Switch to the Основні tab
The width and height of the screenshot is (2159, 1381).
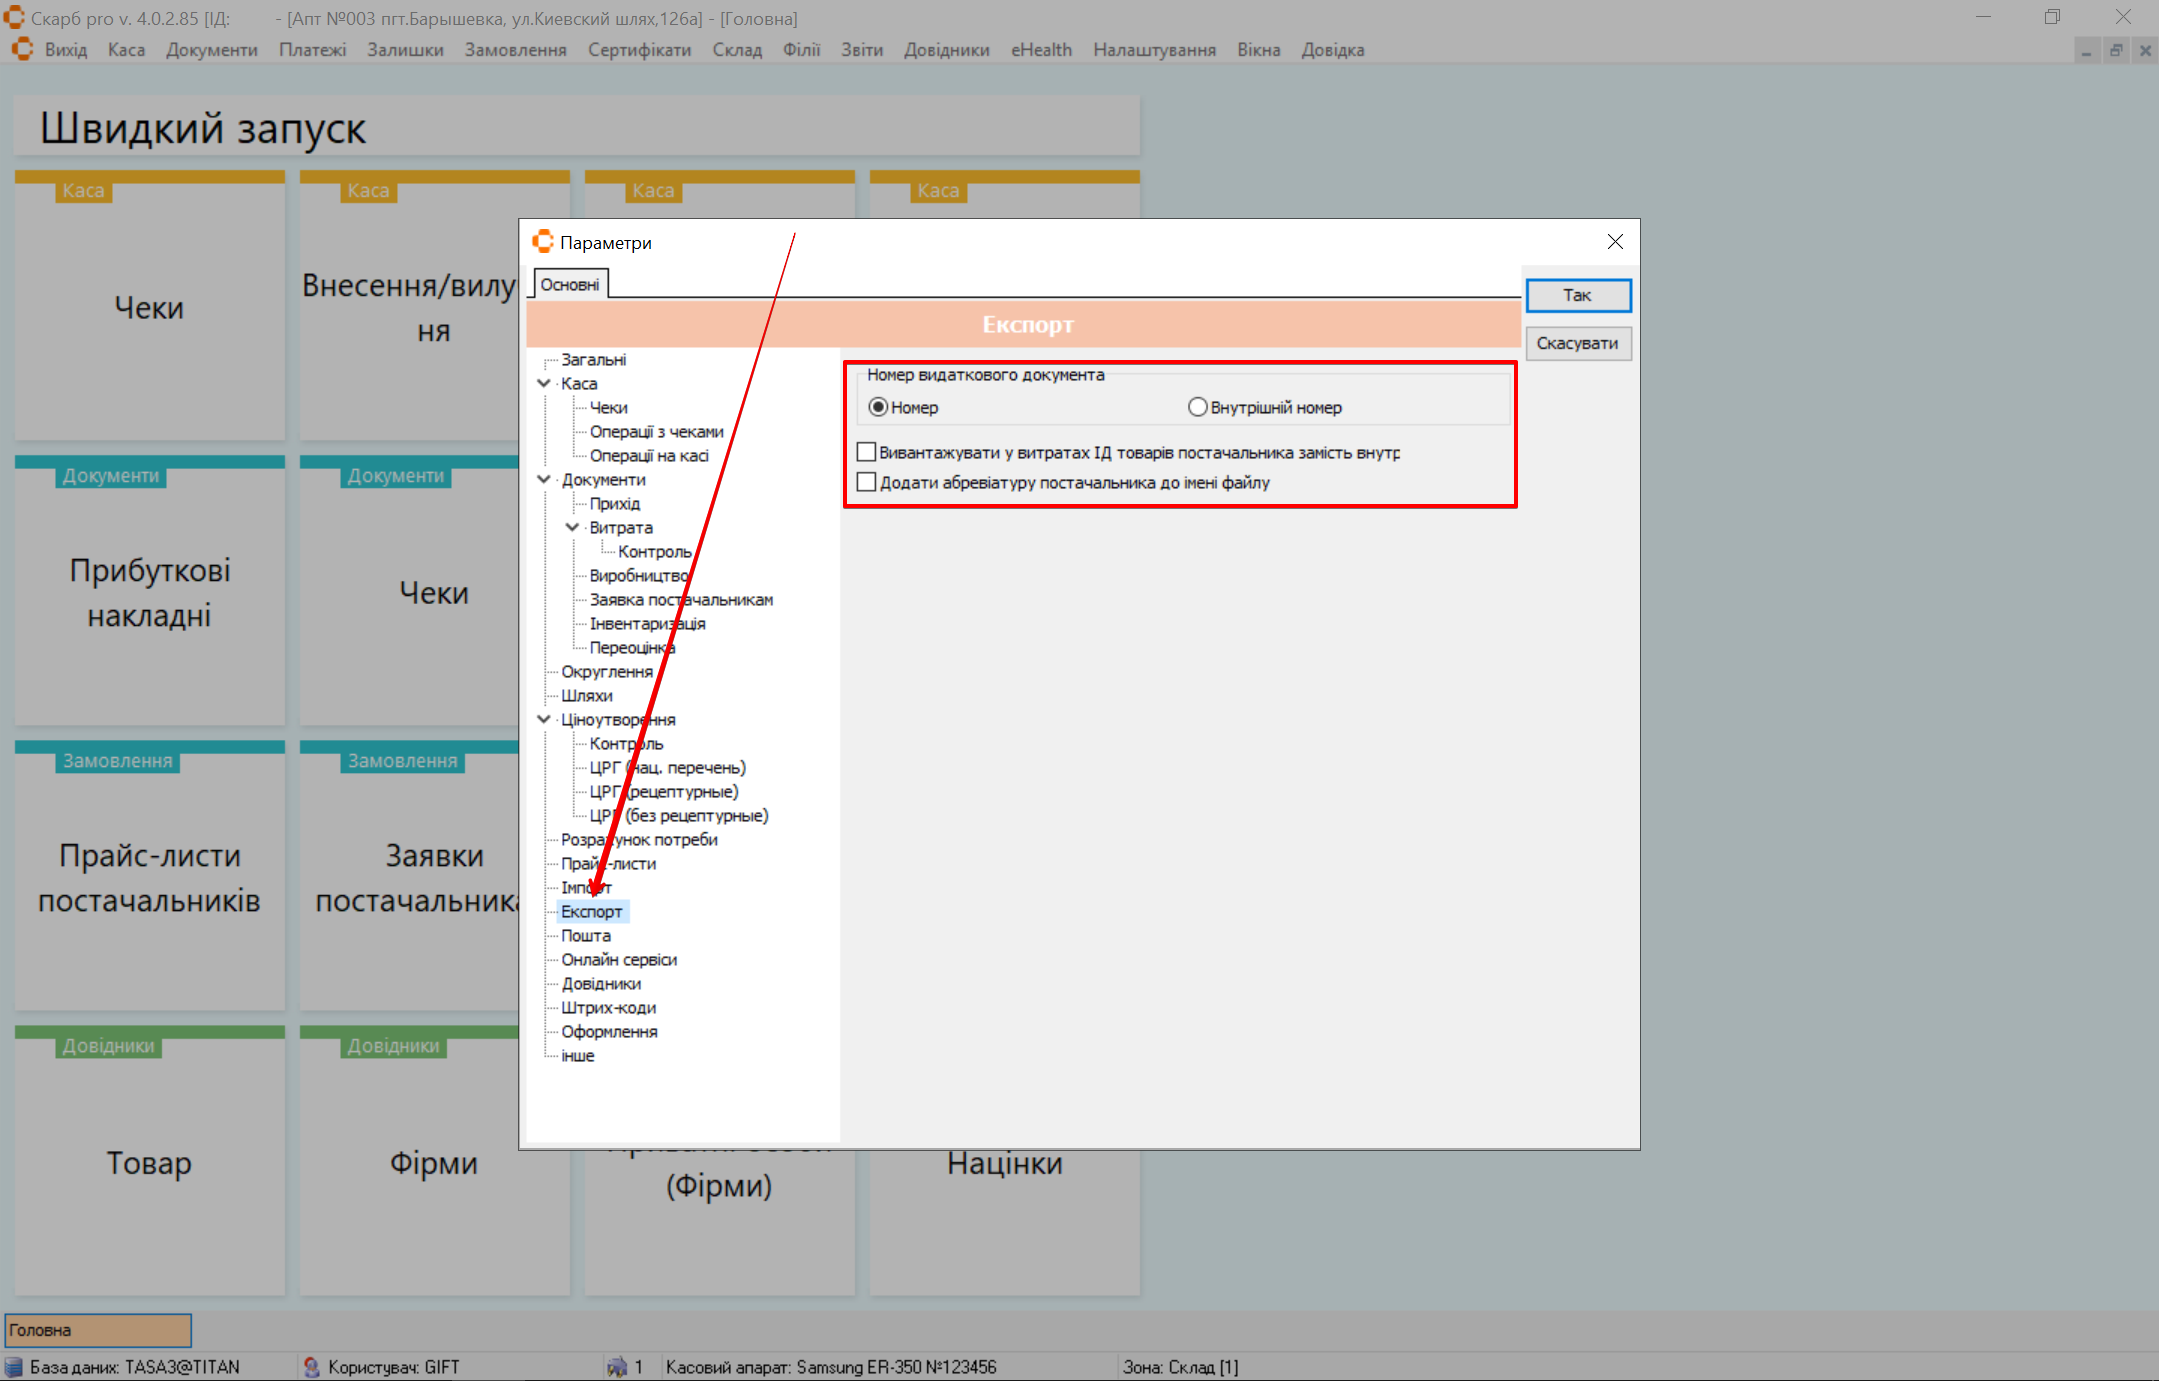click(570, 285)
